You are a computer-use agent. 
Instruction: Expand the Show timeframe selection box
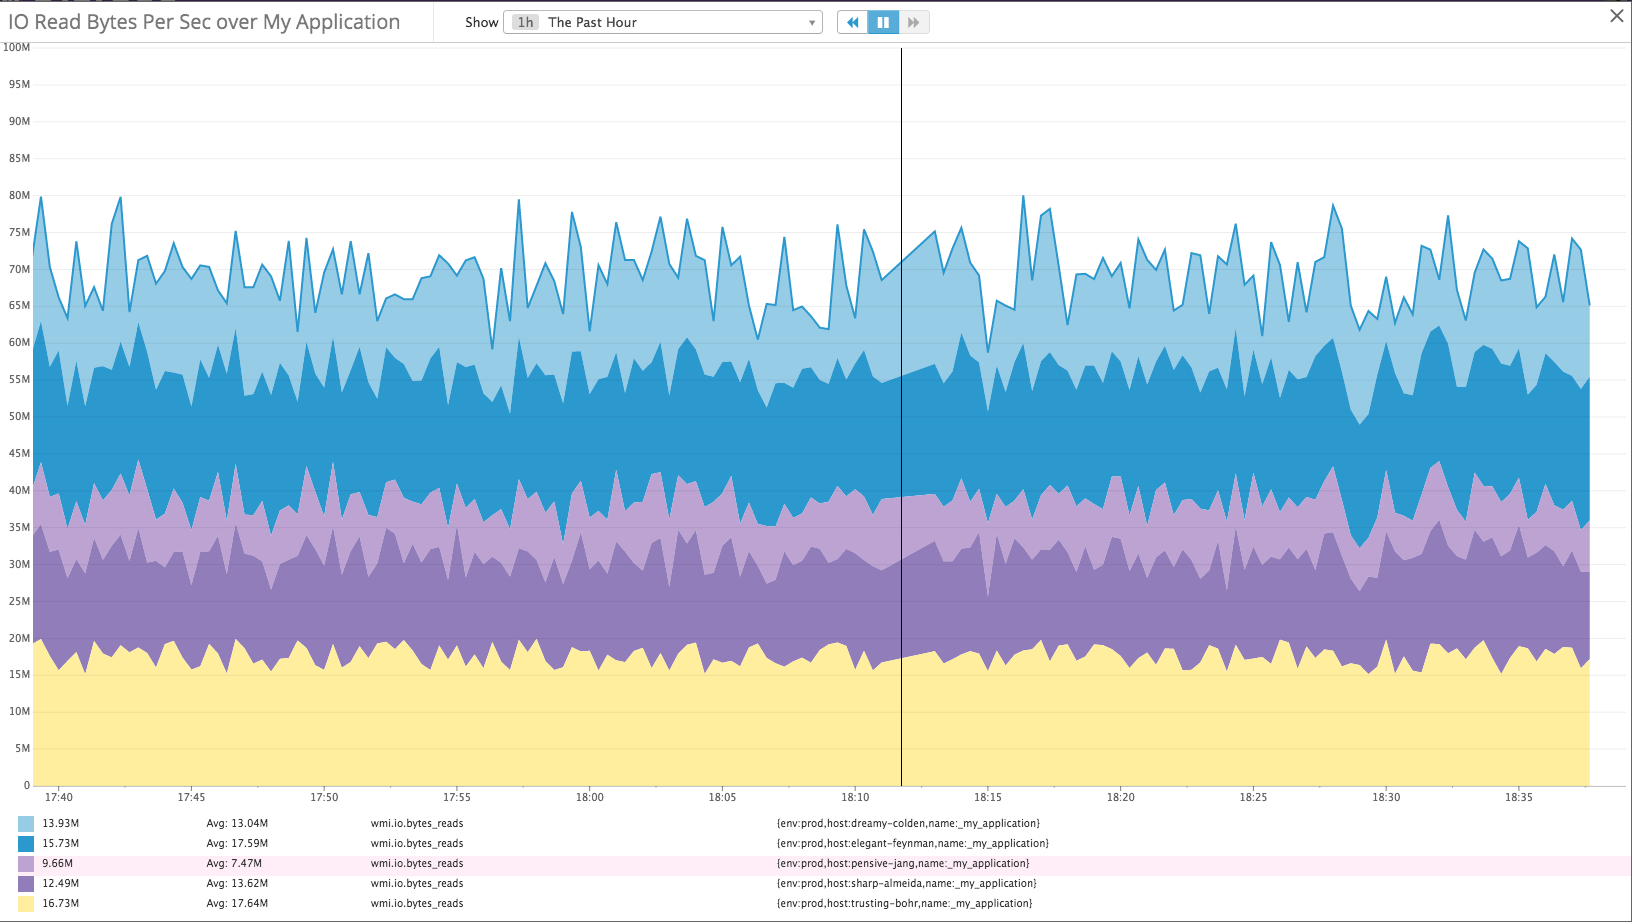pos(662,21)
